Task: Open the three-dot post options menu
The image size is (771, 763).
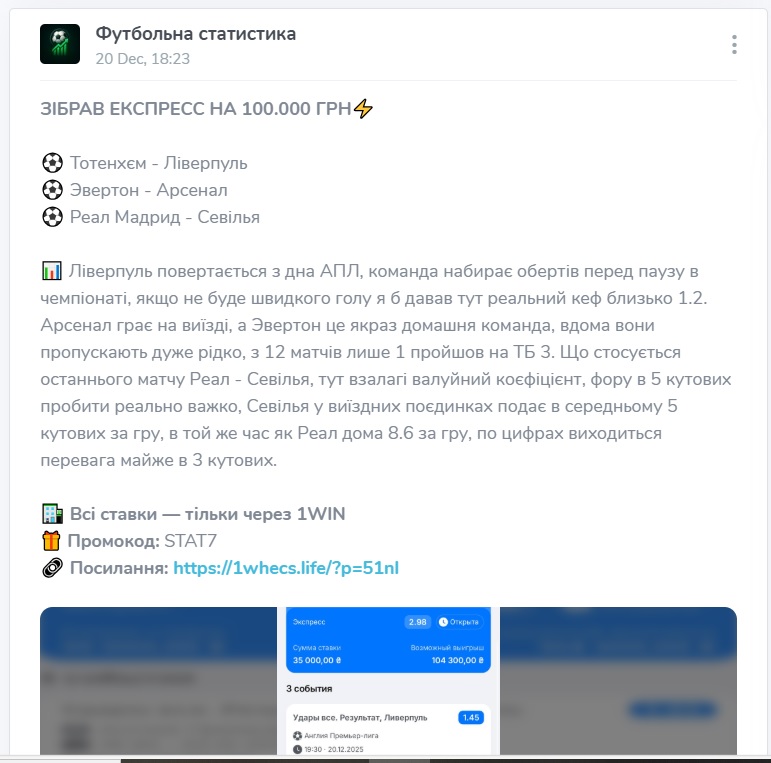Action: click(x=734, y=44)
